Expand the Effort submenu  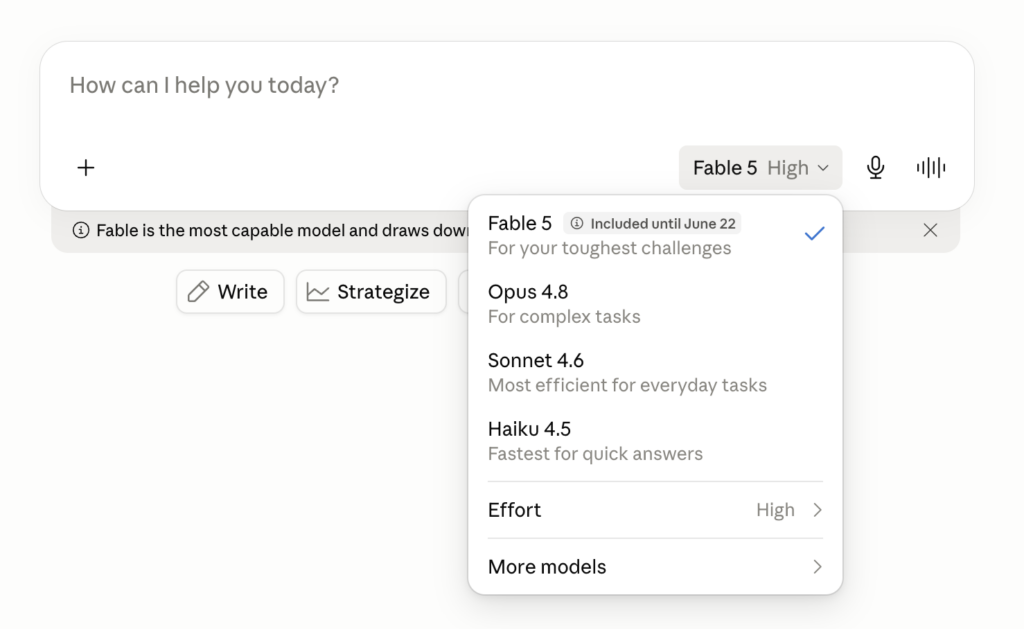pos(655,509)
